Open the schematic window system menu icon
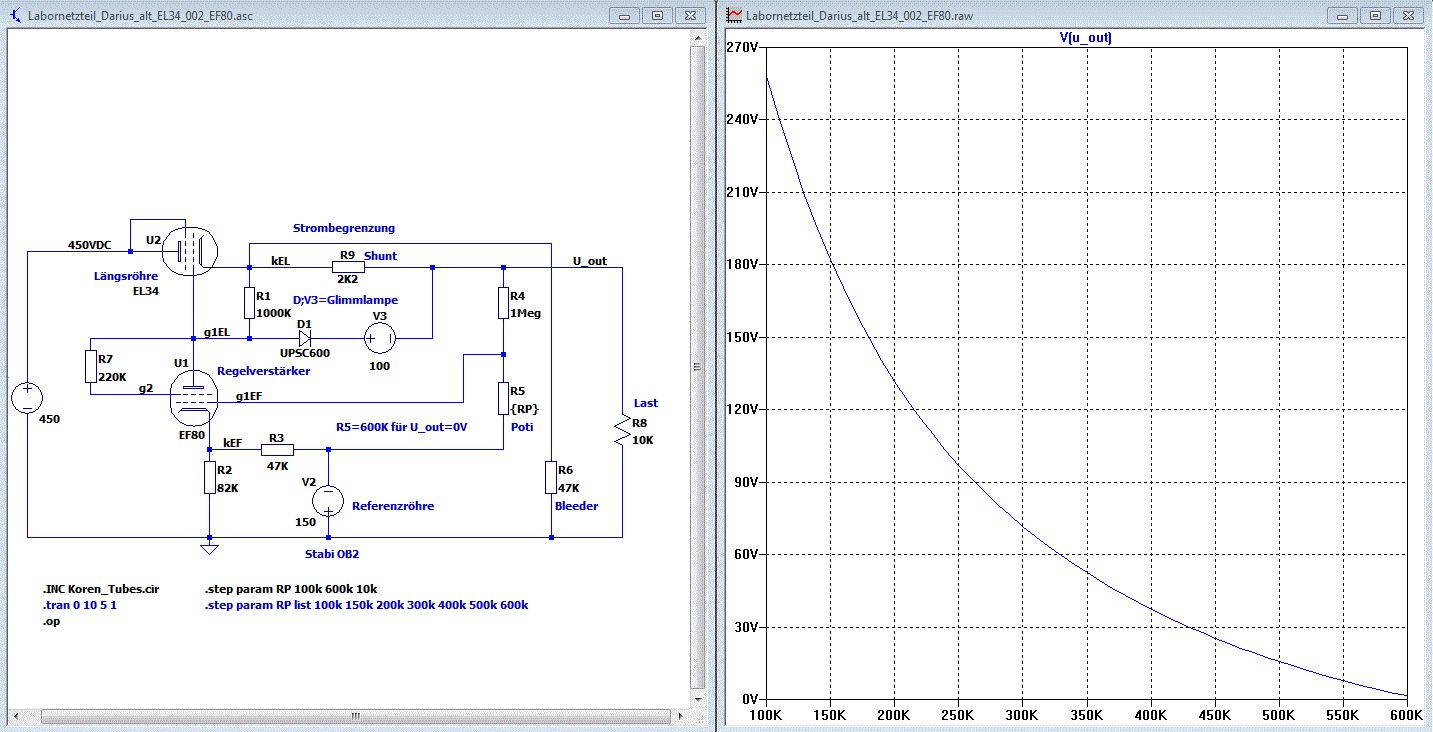This screenshot has height=732, width=1433. 17,16
